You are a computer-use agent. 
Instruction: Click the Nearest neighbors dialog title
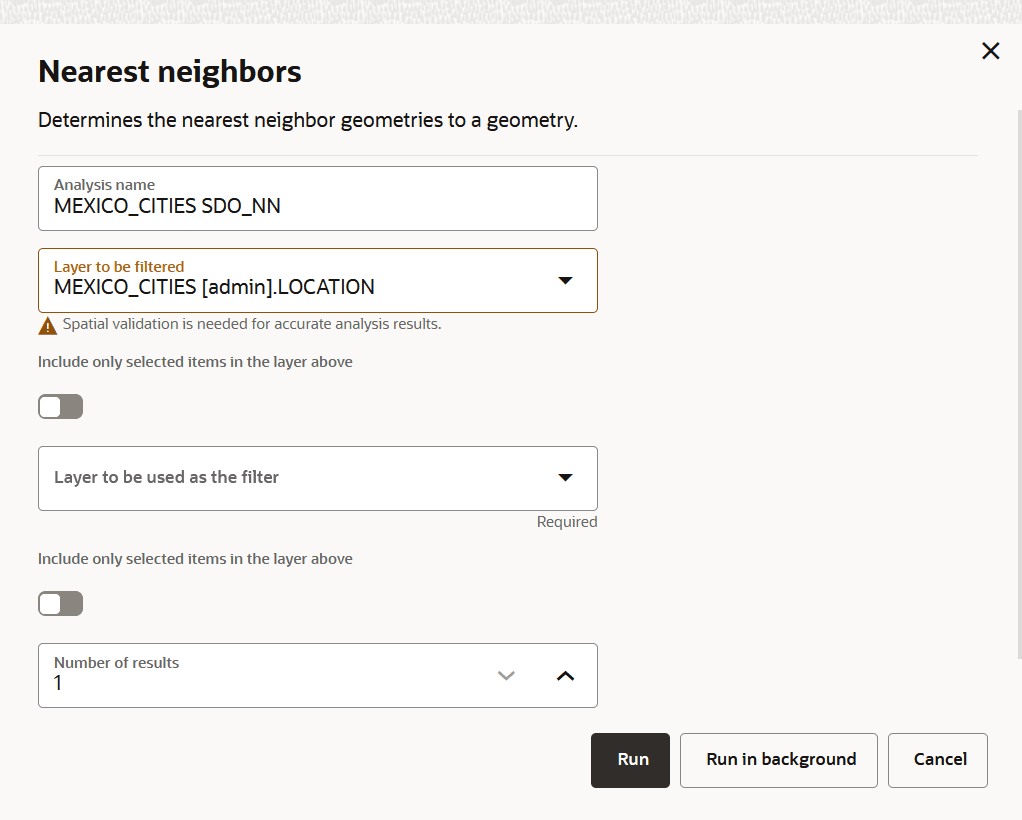169,71
